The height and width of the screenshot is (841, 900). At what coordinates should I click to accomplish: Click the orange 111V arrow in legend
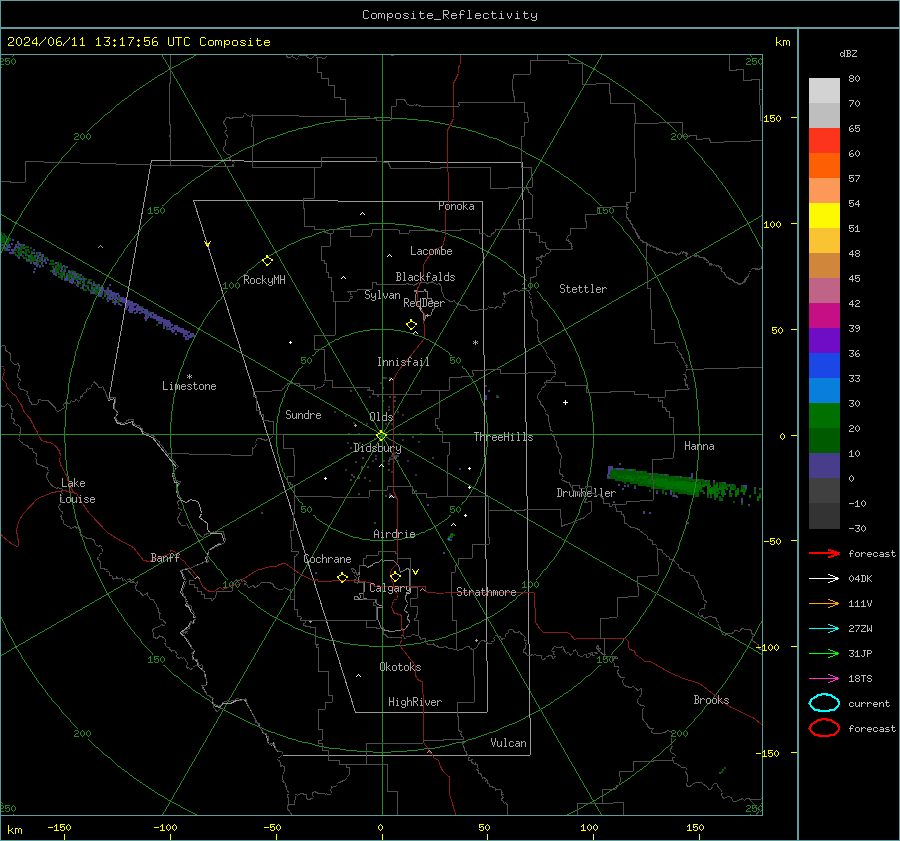tap(824, 603)
